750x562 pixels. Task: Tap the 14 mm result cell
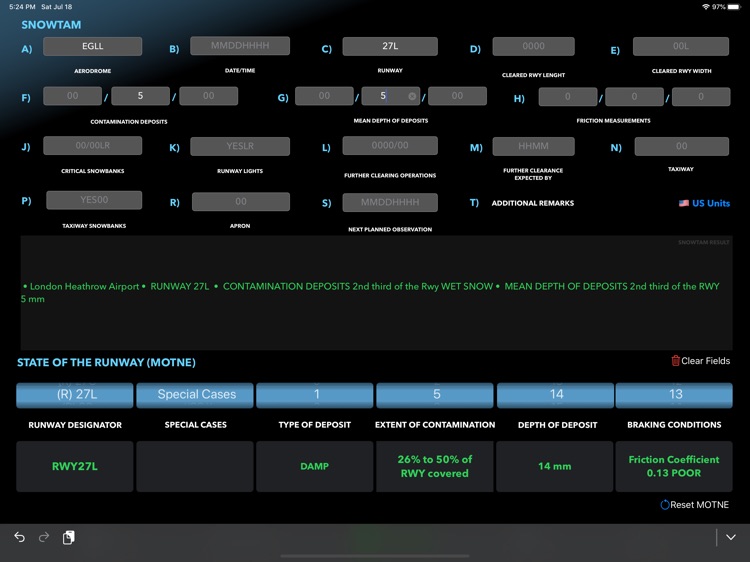pos(555,466)
